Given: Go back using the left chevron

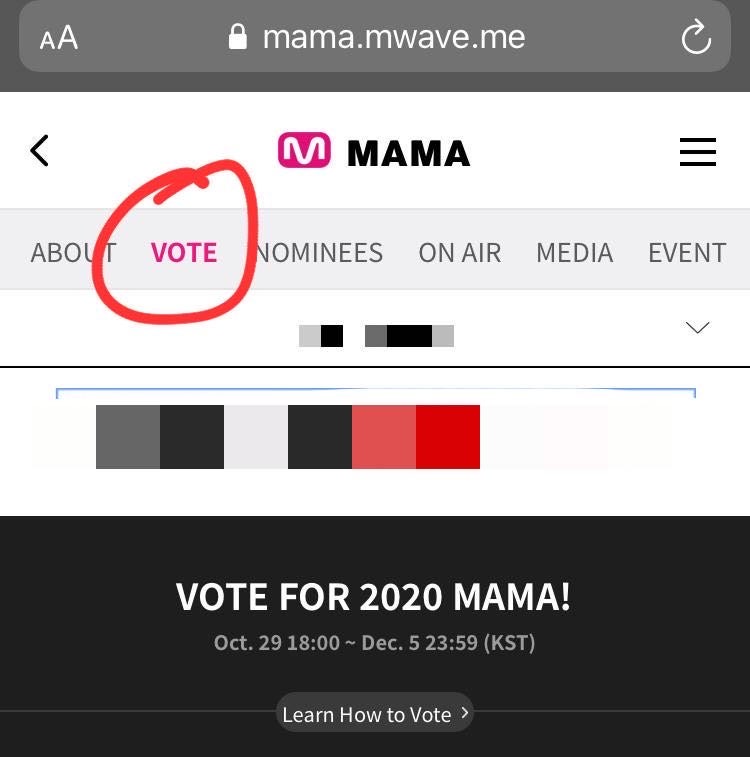Looking at the screenshot, I should tap(40, 151).
